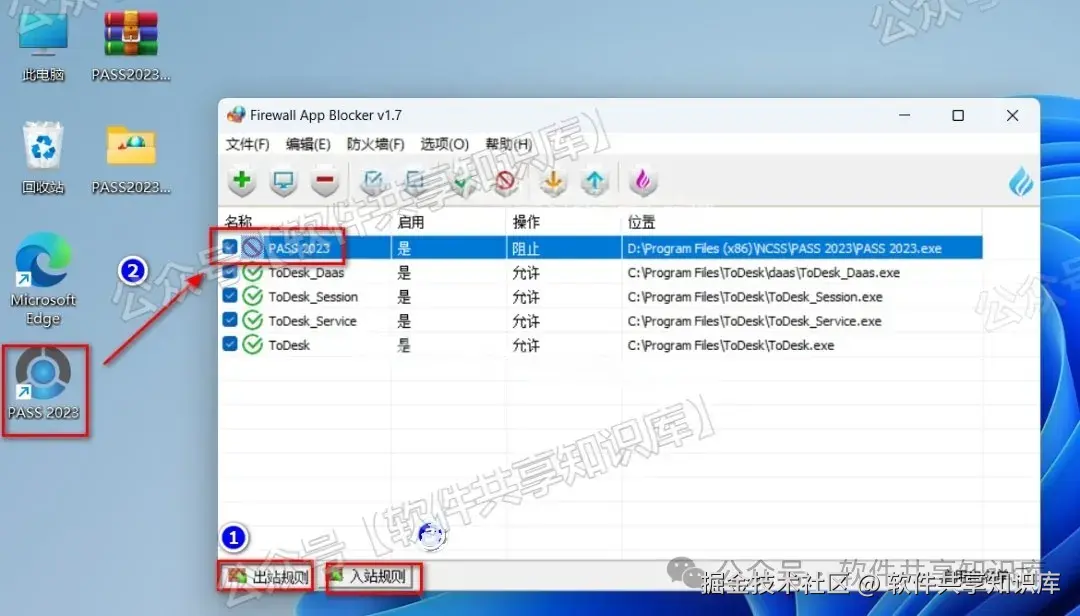This screenshot has width=1080, height=616.
Task: Click the green check icon of the ToDesk row
Action: pos(253,345)
